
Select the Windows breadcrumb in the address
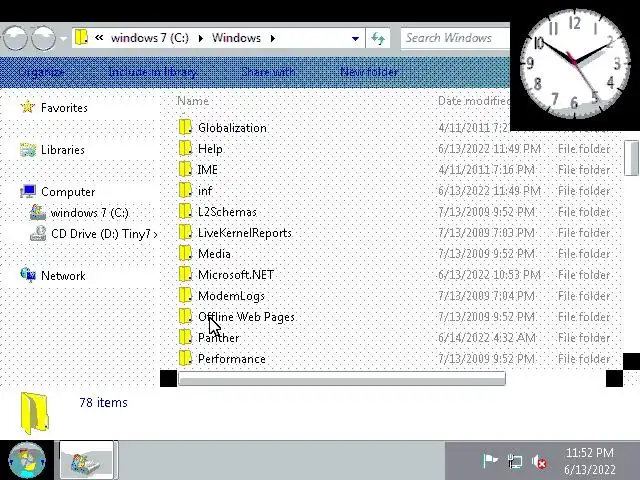(x=236, y=38)
